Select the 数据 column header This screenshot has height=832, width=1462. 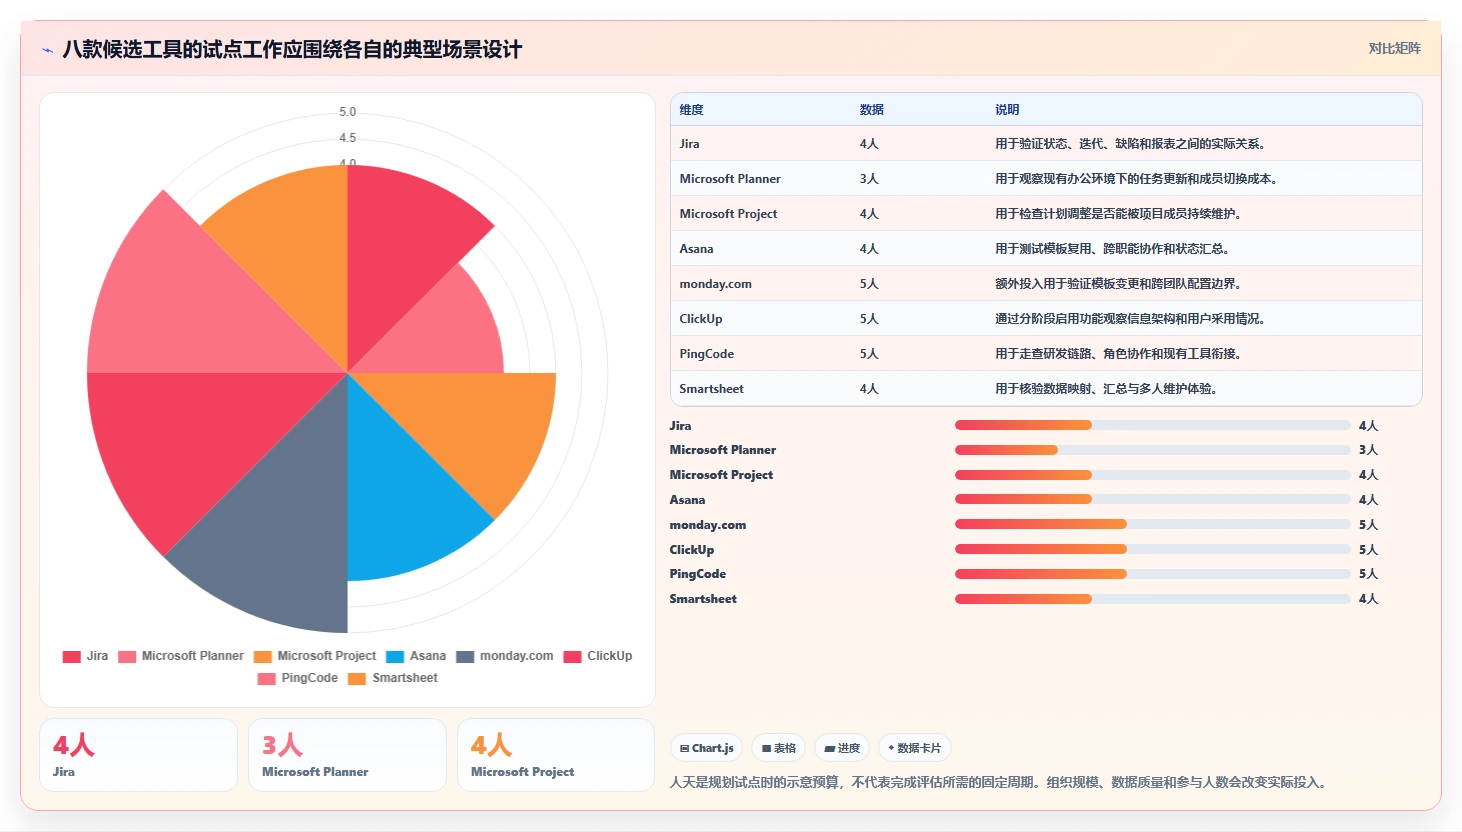[x=872, y=110]
